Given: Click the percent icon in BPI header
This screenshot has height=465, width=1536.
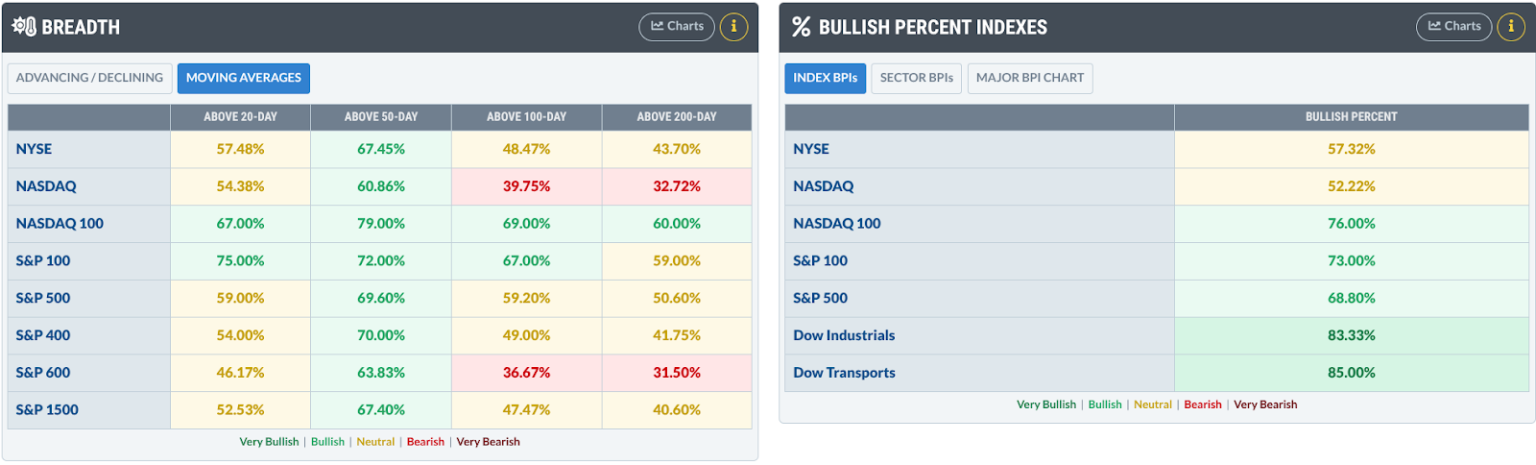Looking at the screenshot, I should coord(801,27).
